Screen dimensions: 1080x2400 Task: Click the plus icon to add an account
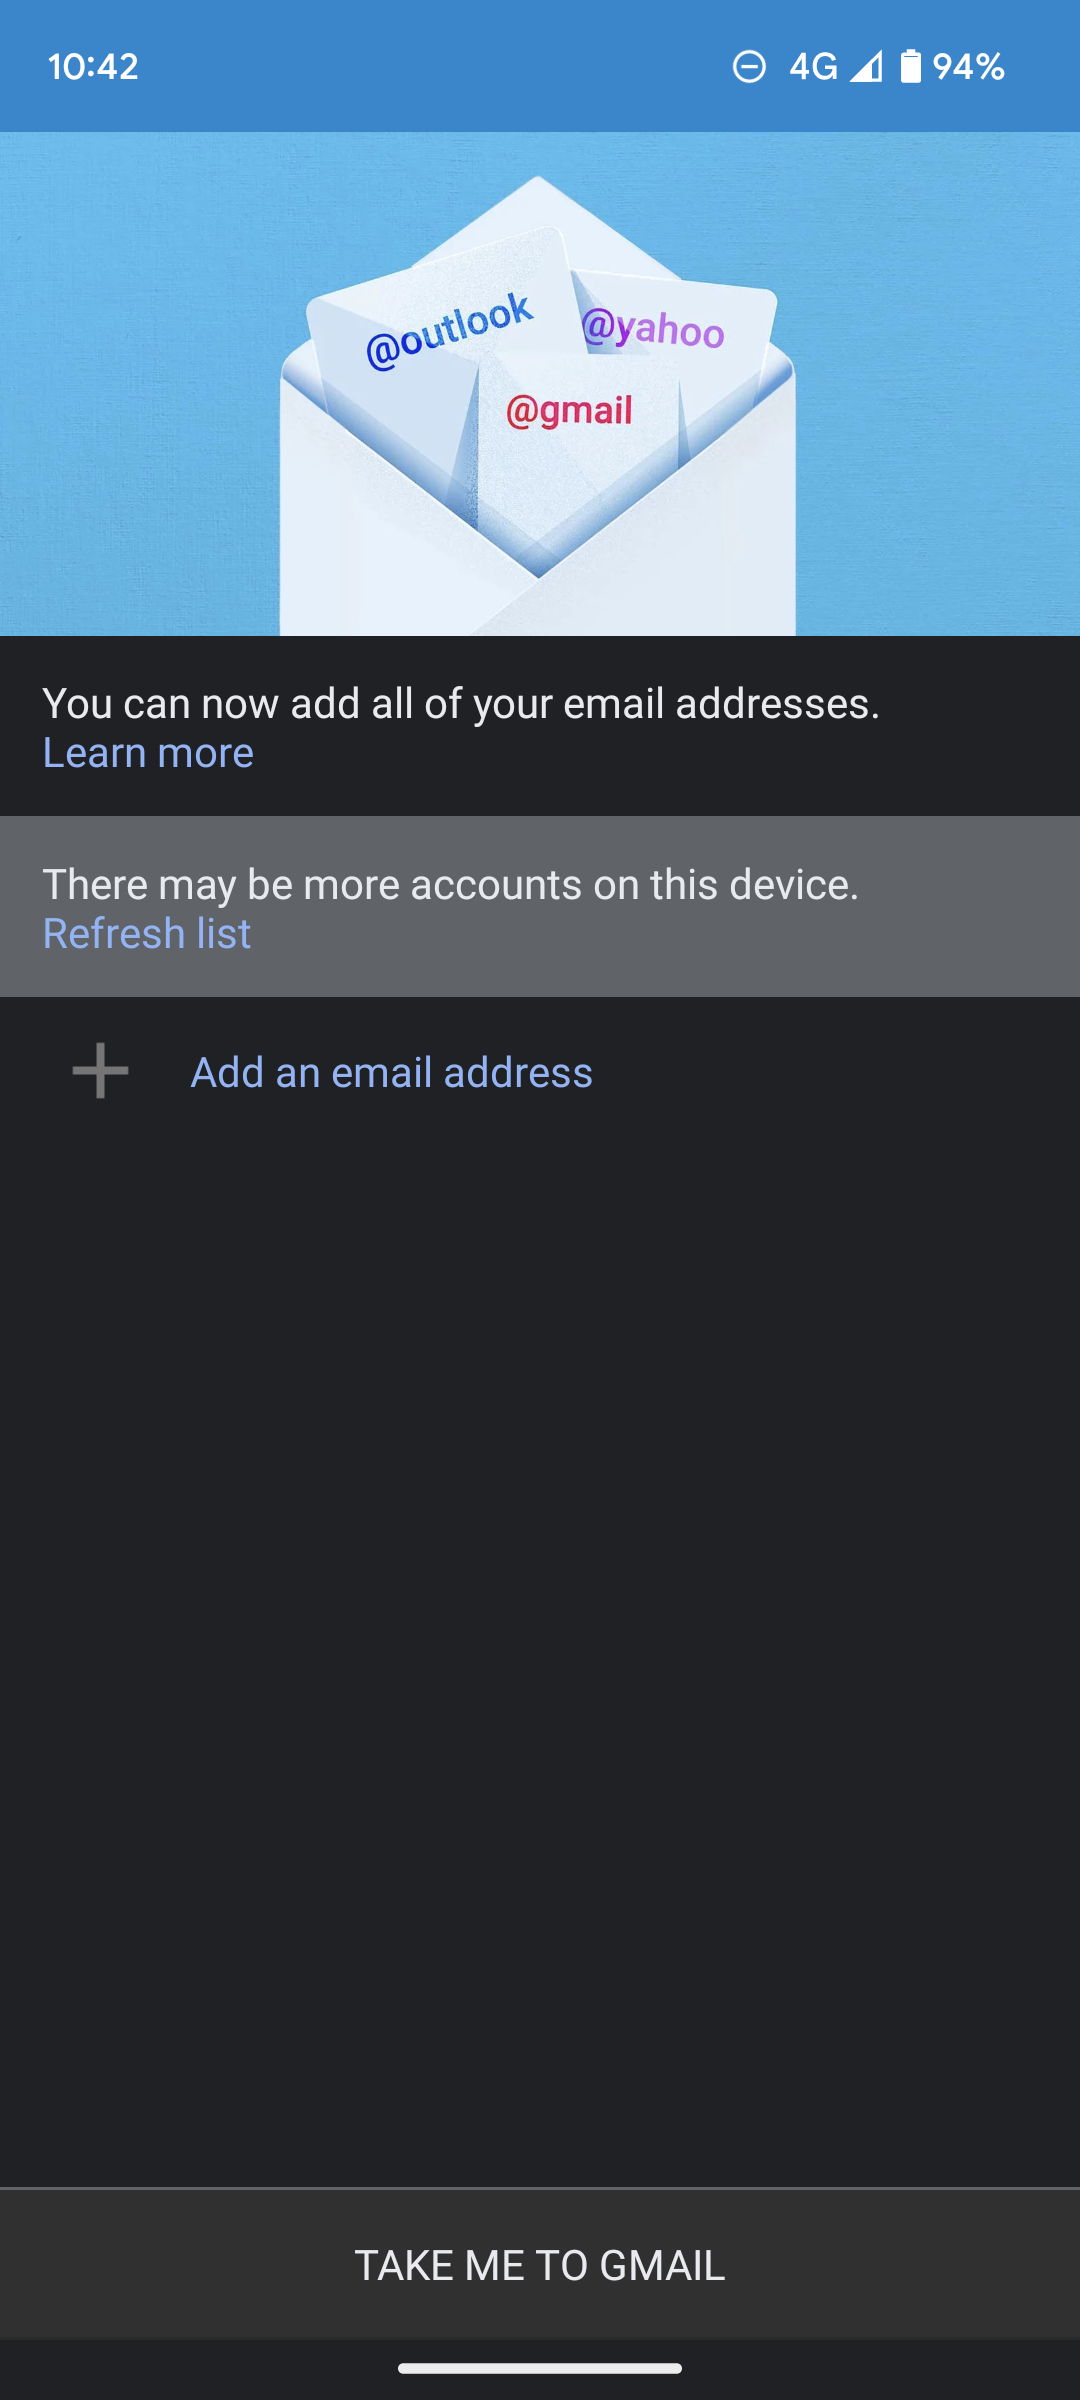pos(97,1071)
